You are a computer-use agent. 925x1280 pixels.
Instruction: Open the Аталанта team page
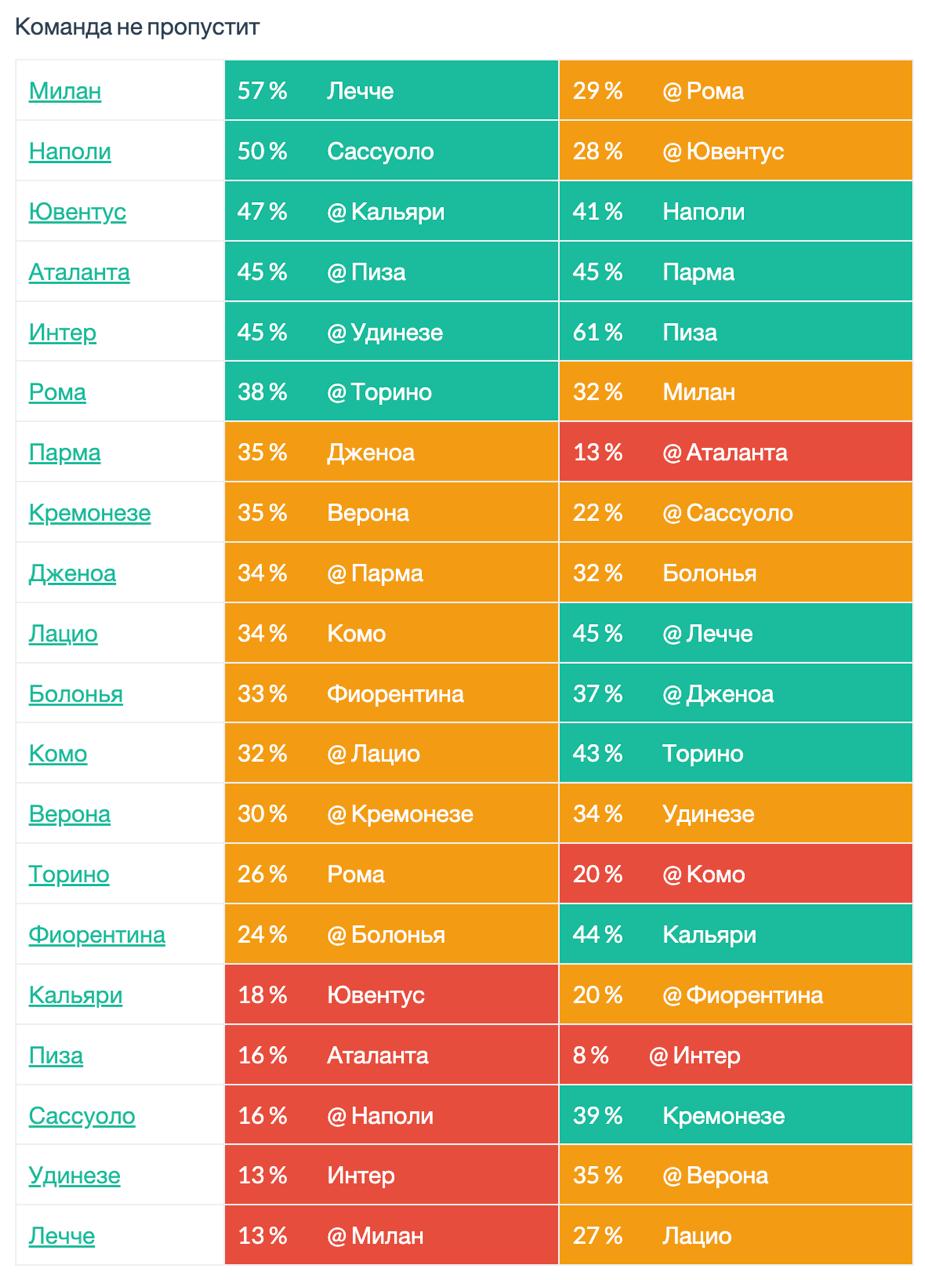(x=79, y=272)
